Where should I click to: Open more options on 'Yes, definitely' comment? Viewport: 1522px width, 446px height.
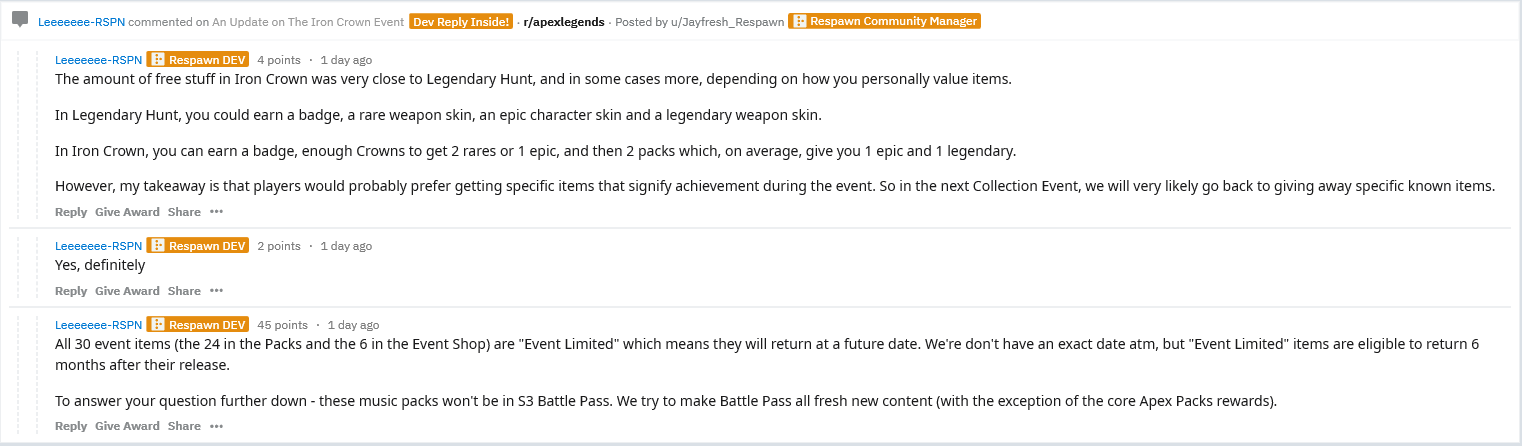point(216,291)
